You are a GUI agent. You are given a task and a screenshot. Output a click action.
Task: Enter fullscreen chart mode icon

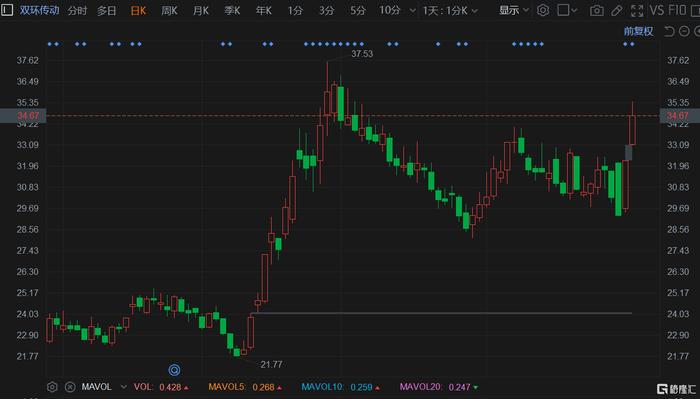click(x=637, y=11)
